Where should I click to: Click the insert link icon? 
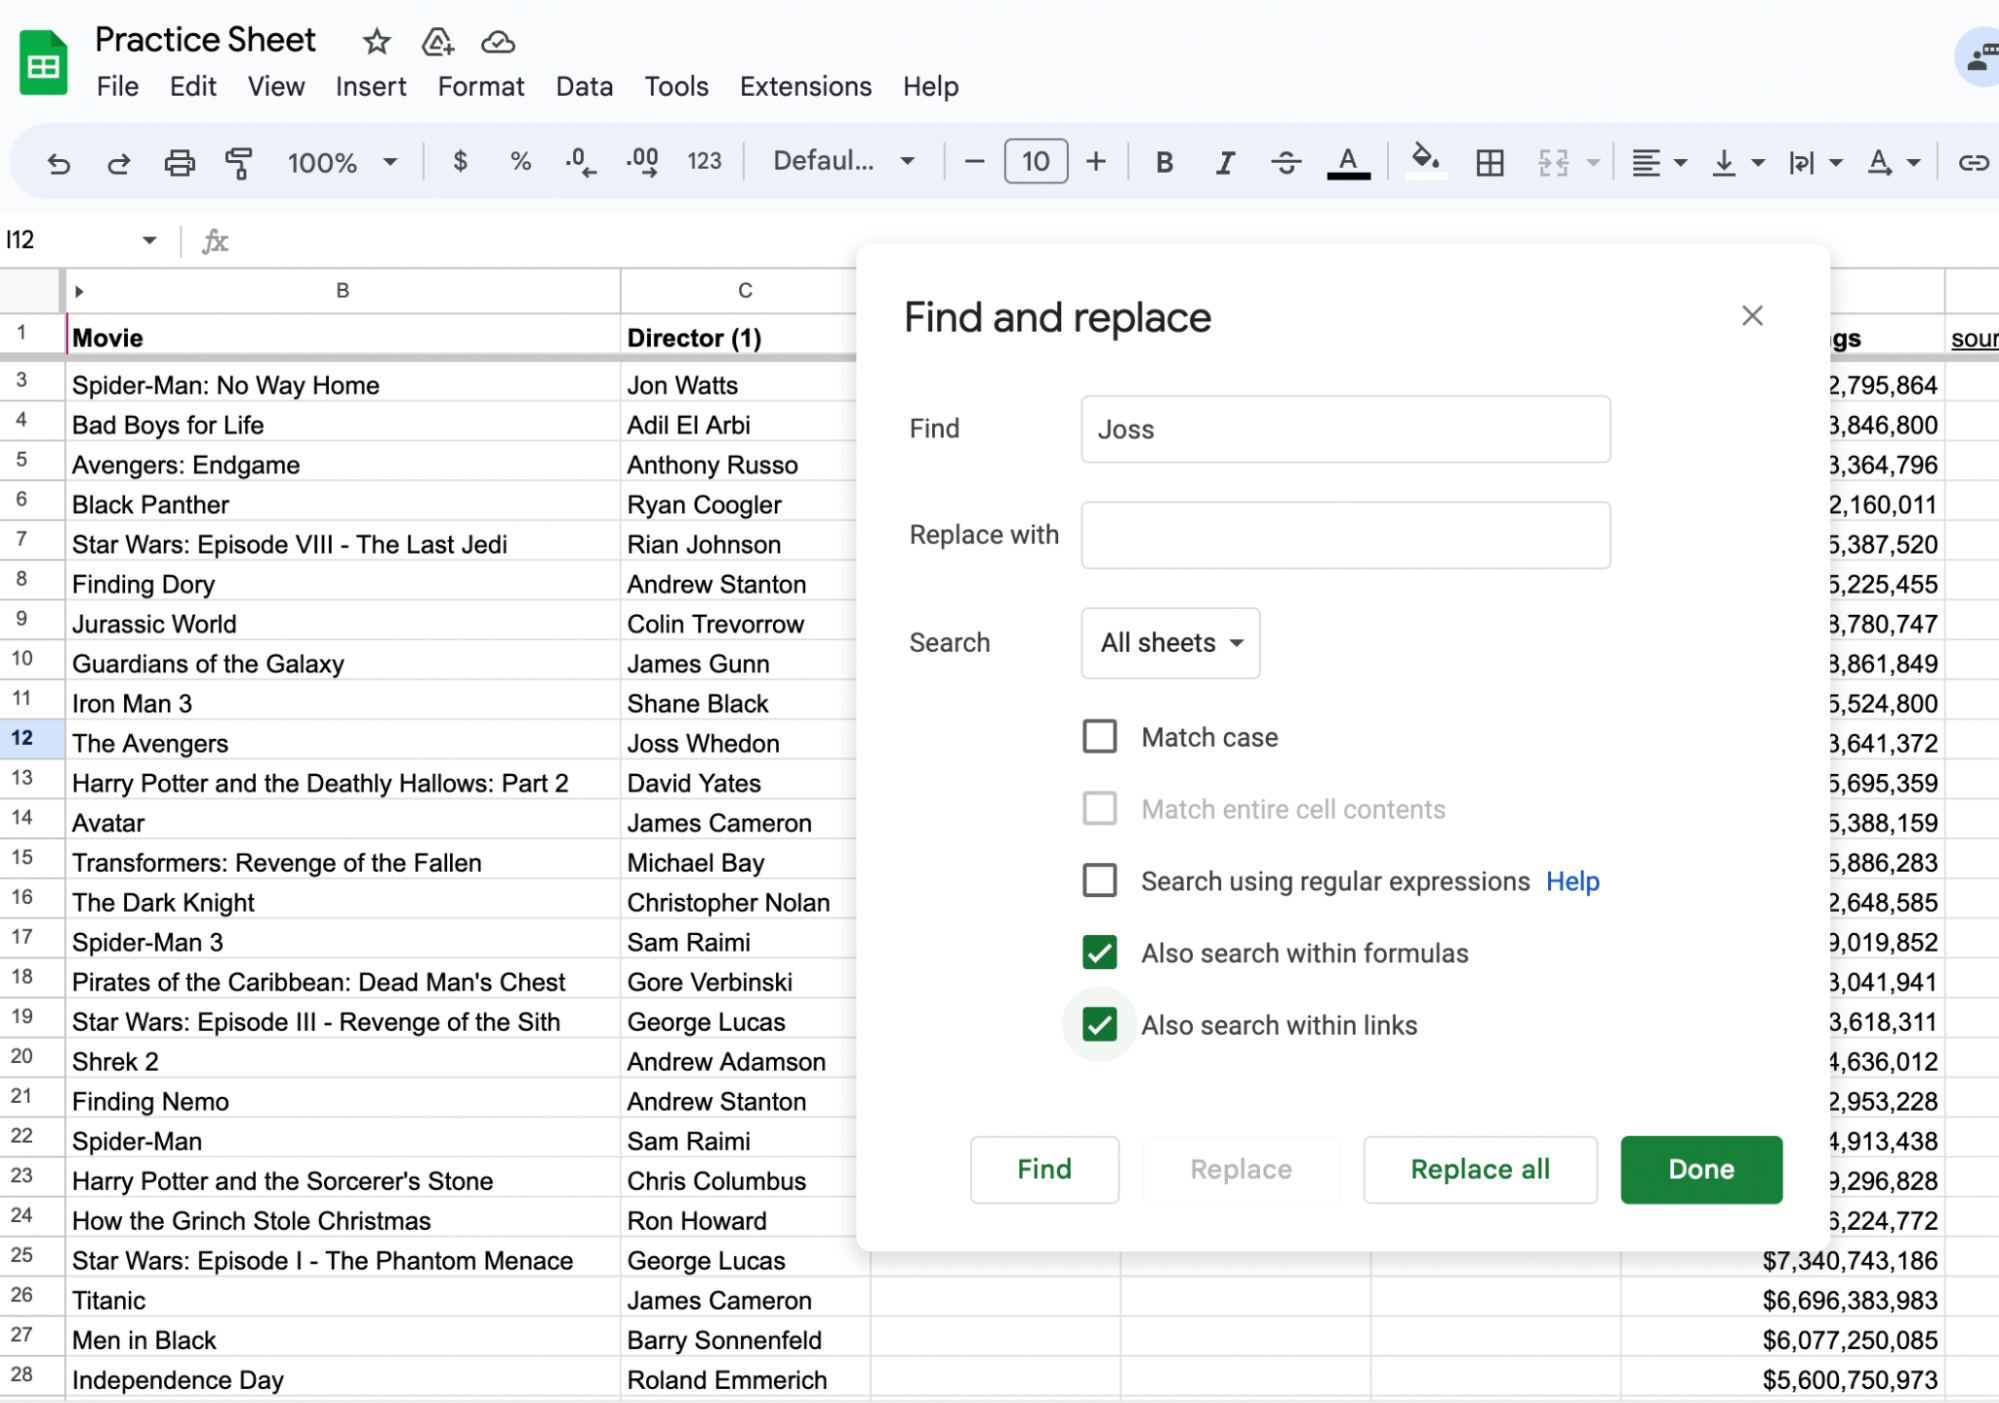(x=1973, y=162)
